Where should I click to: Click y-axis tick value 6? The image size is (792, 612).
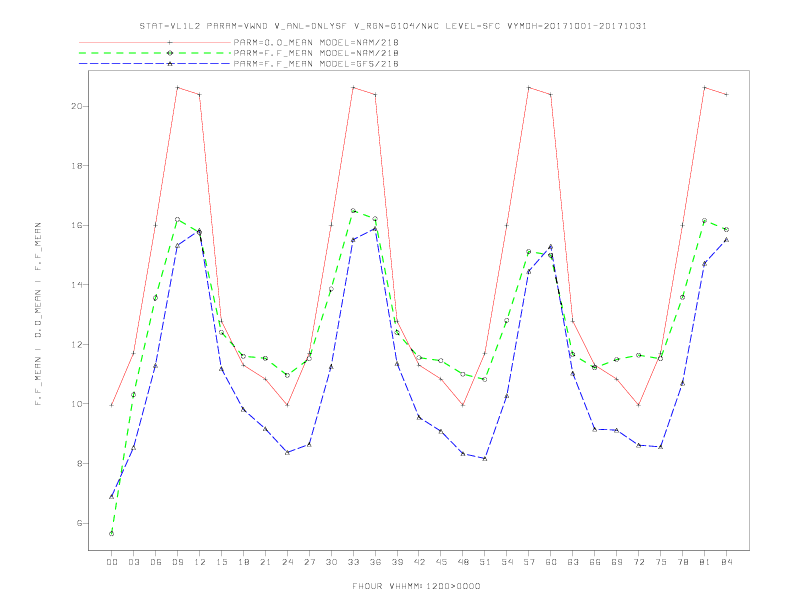(80, 523)
